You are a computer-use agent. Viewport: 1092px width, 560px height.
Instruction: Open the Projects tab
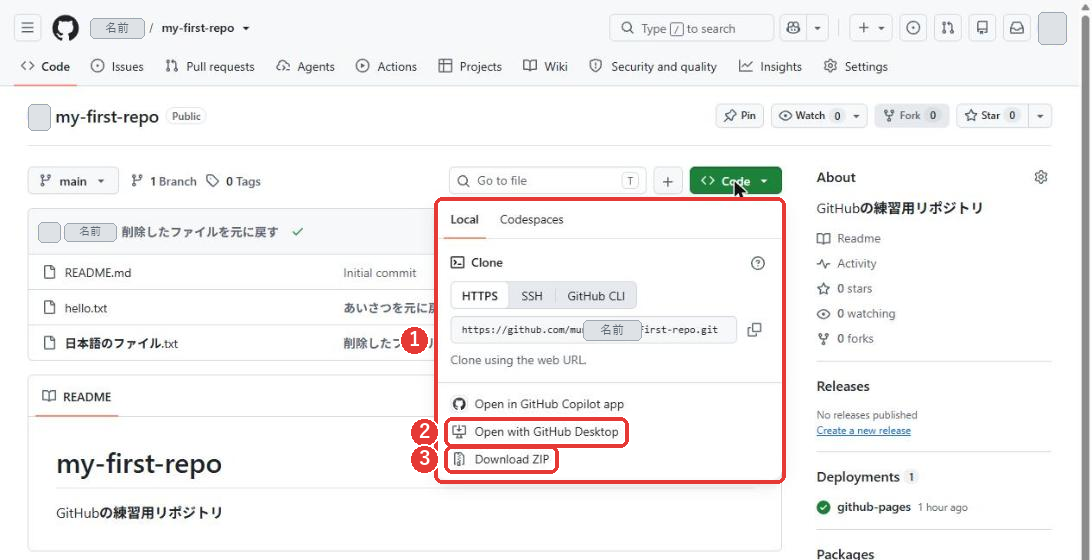470,66
